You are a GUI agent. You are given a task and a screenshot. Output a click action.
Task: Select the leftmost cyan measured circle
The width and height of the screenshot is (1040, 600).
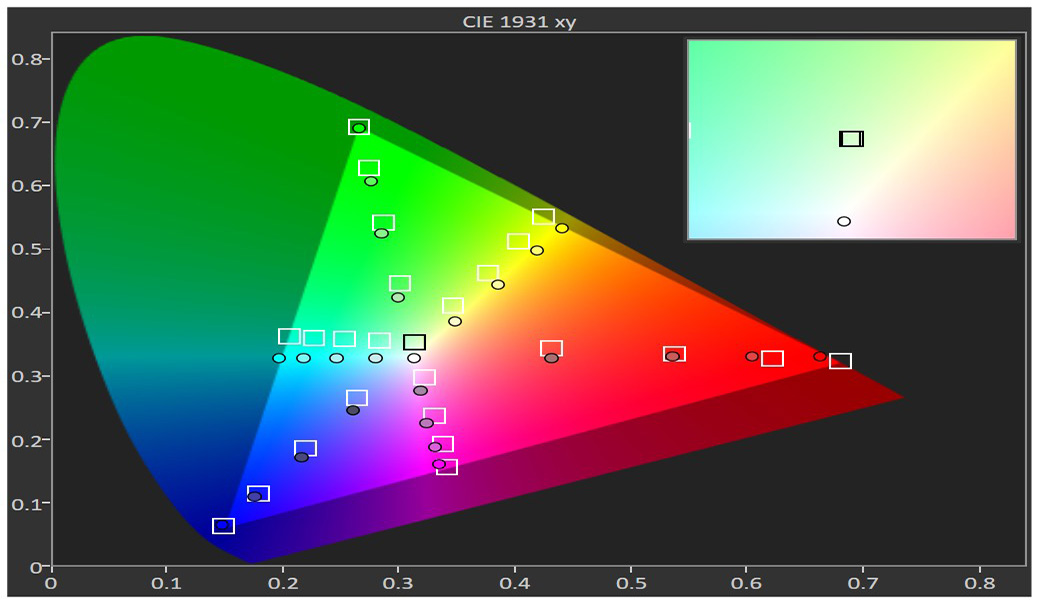pos(279,358)
